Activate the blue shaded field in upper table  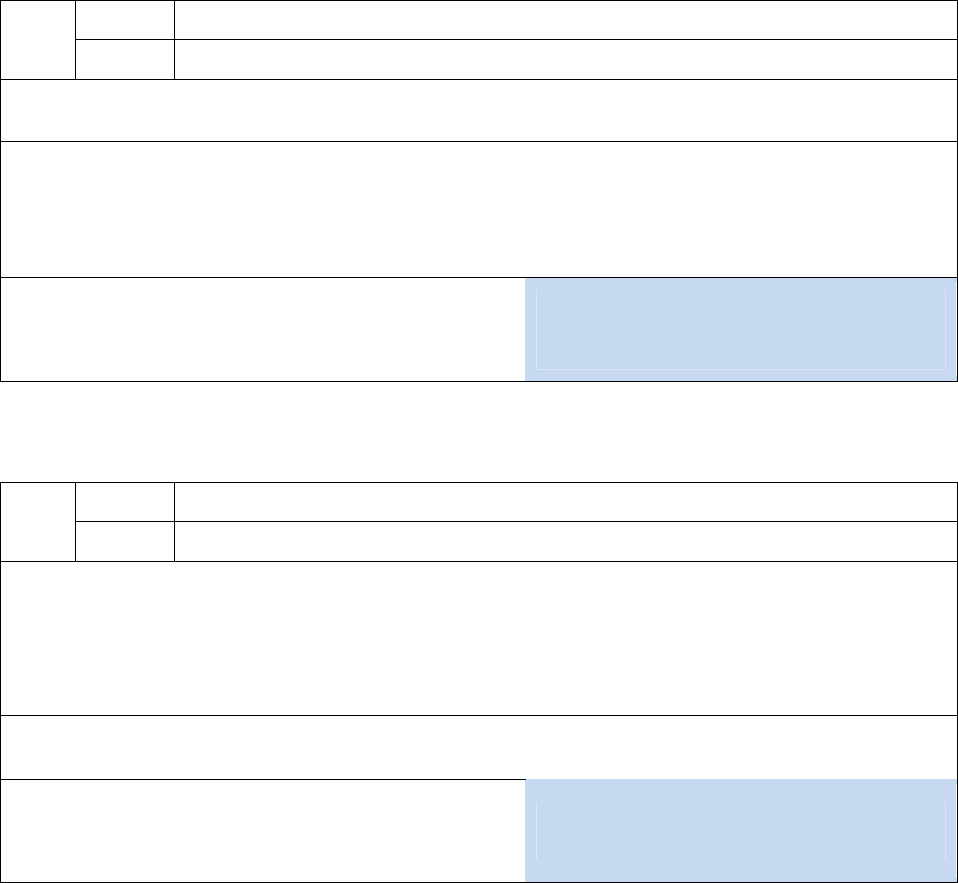(x=740, y=329)
